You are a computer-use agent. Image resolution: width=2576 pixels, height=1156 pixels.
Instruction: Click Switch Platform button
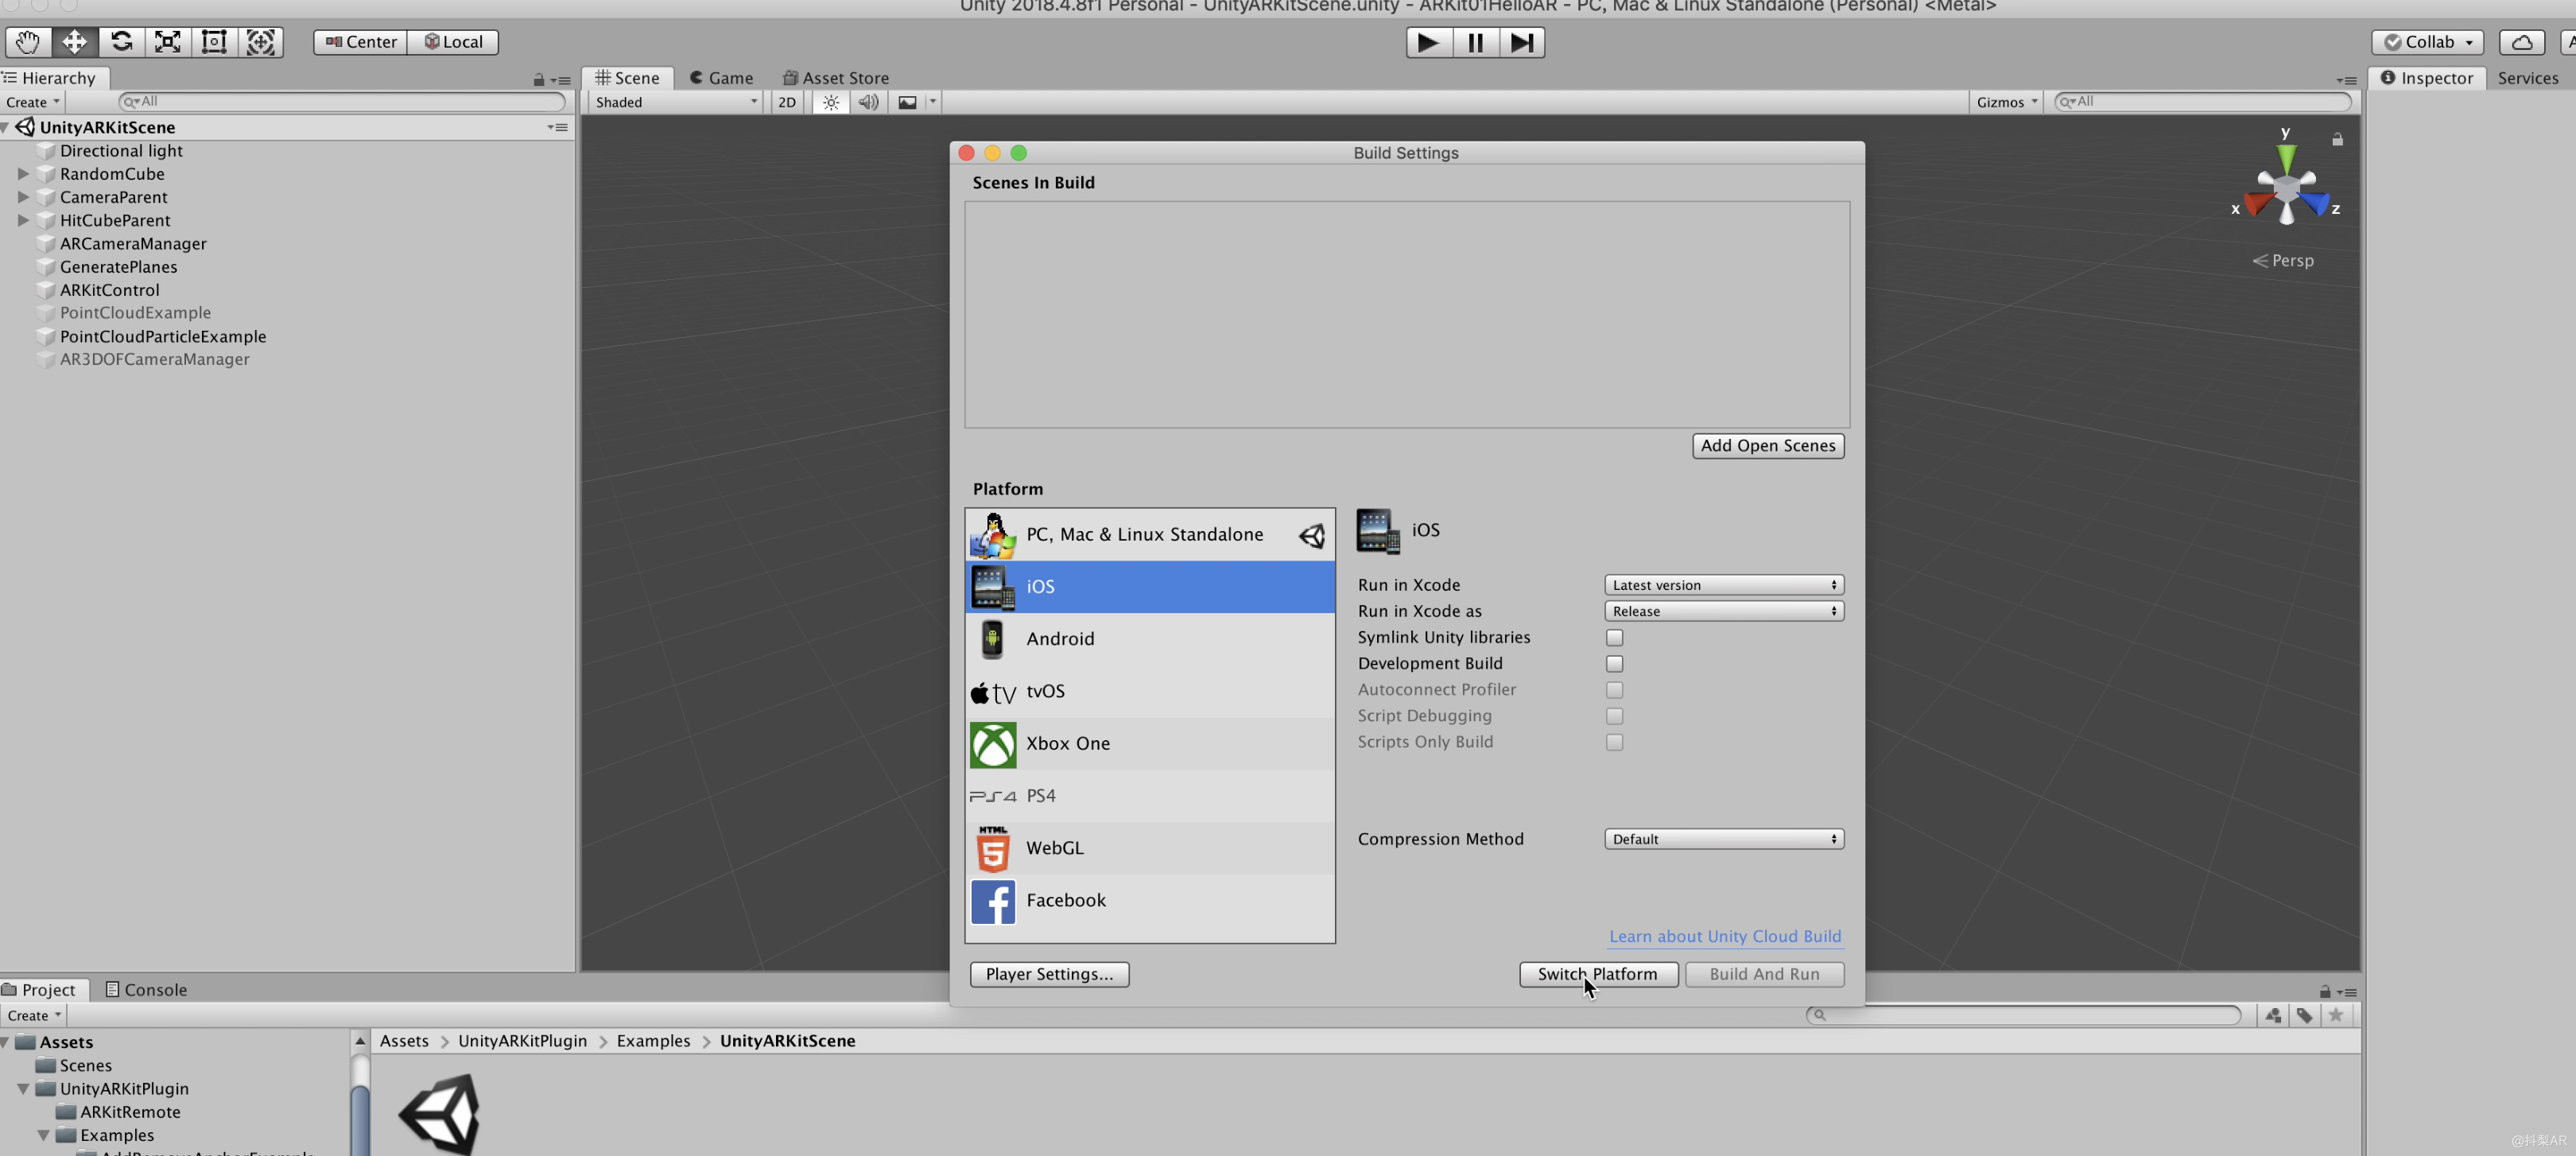pos(1598,974)
